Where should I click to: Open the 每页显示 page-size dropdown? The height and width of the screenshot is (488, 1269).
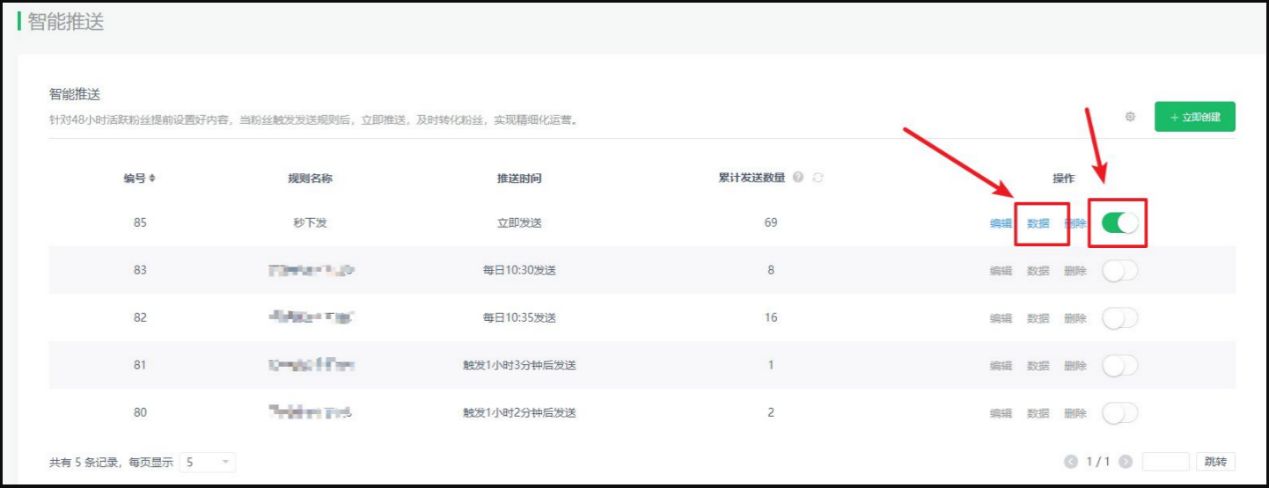(208, 462)
